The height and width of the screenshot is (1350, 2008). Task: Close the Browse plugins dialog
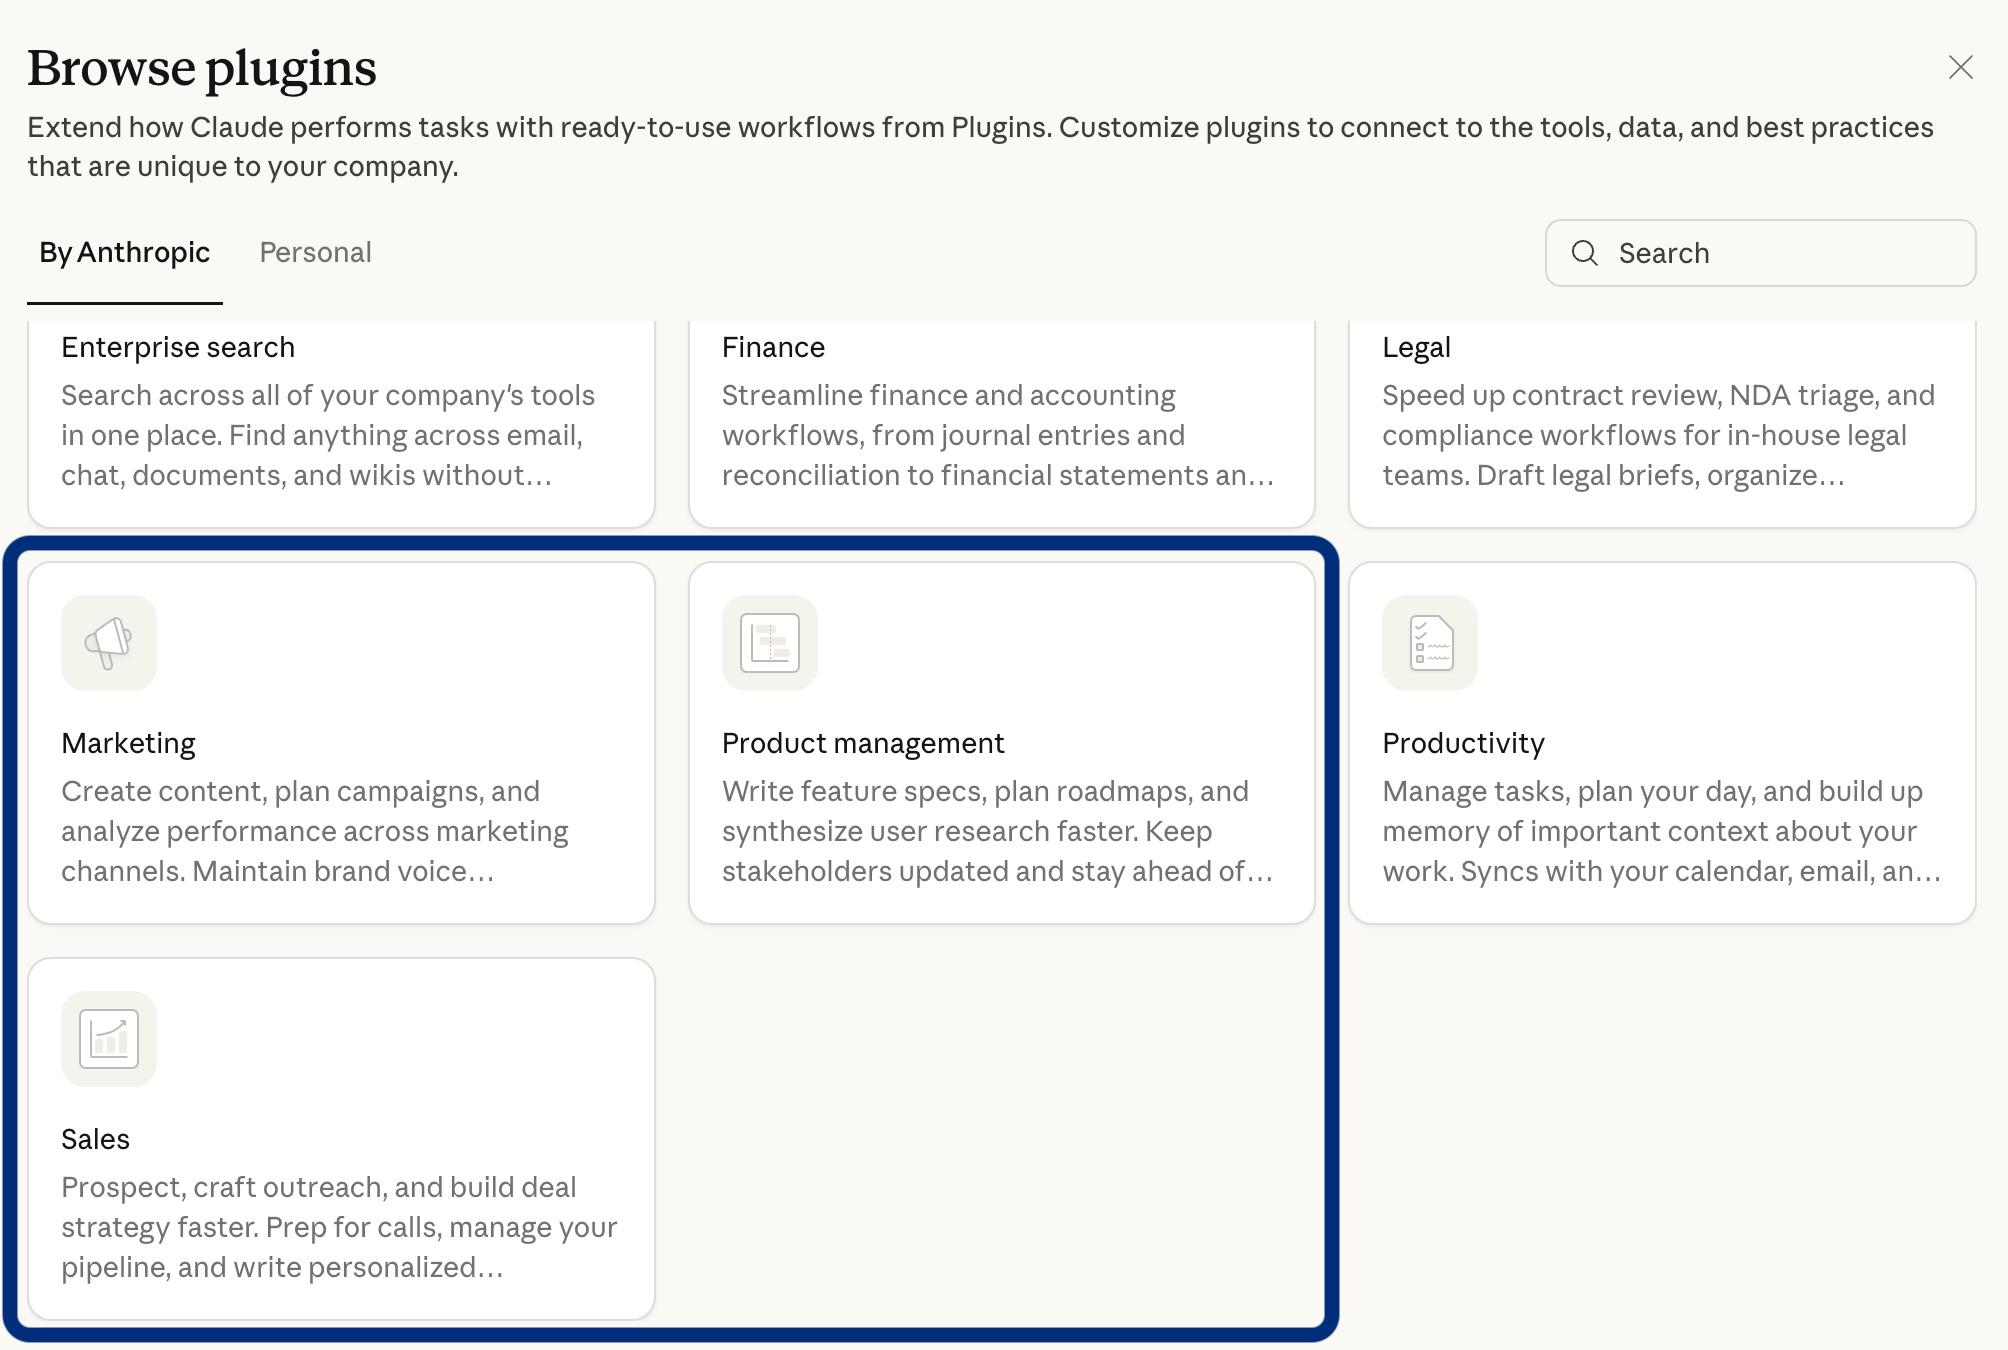tap(1960, 67)
